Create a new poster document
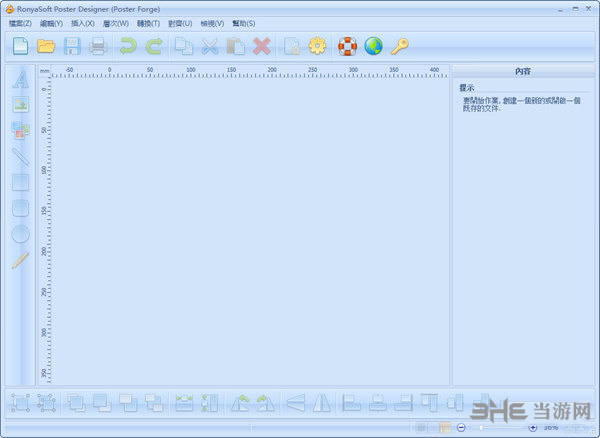The image size is (600, 438). coord(20,46)
